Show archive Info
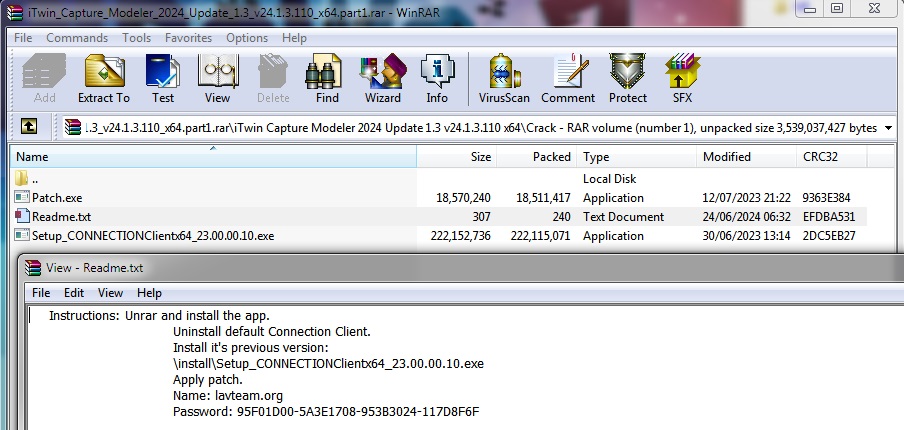904x430 pixels. click(x=437, y=79)
